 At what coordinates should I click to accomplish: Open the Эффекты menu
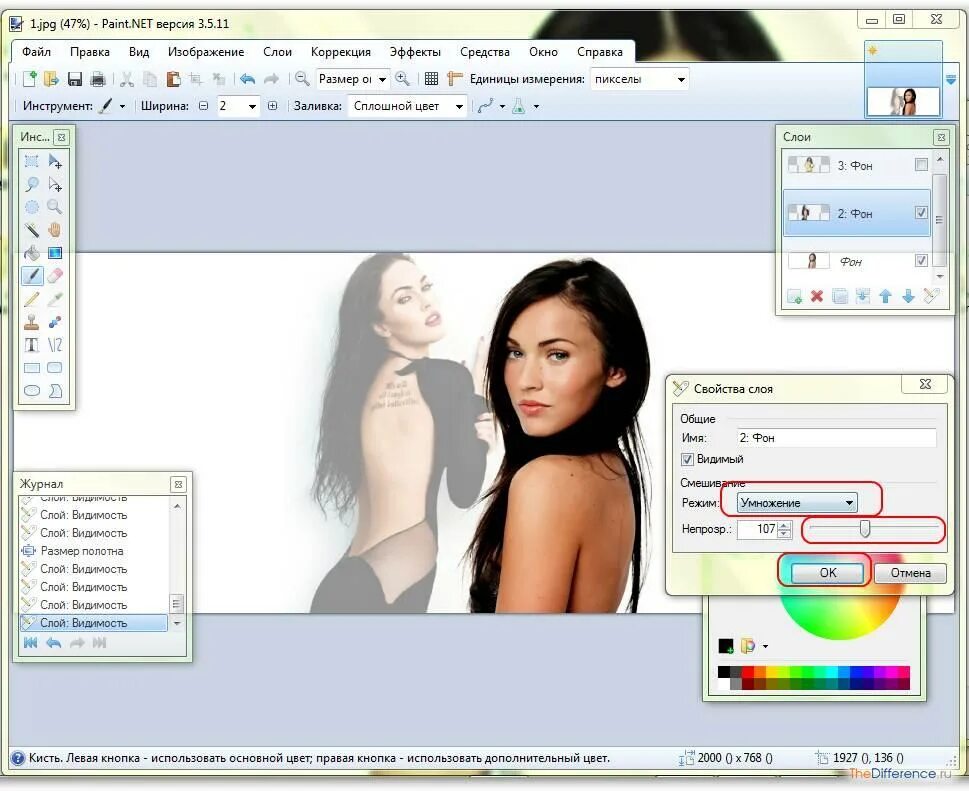click(415, 52)
